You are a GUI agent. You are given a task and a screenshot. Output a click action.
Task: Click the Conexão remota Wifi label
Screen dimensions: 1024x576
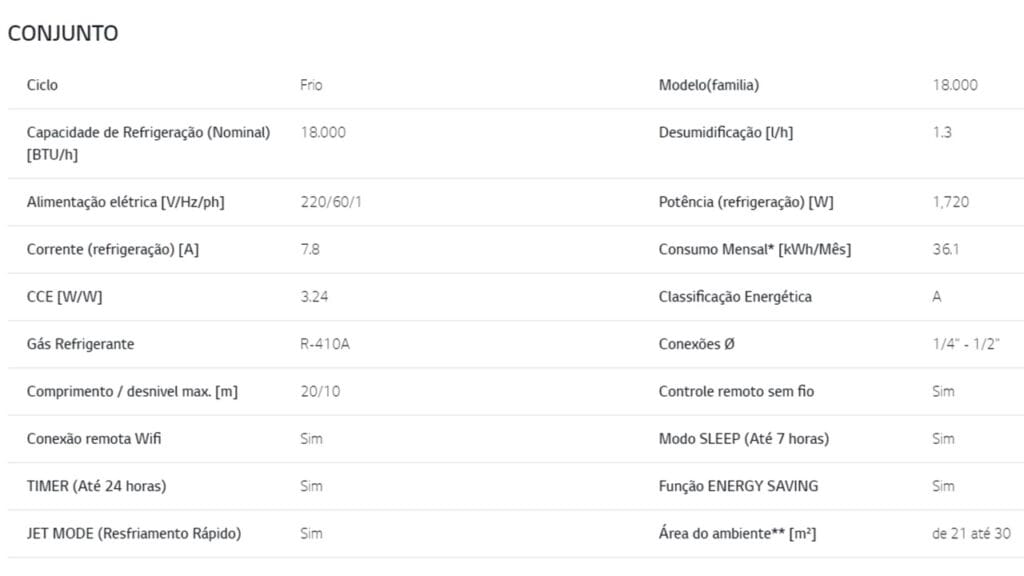94,438
